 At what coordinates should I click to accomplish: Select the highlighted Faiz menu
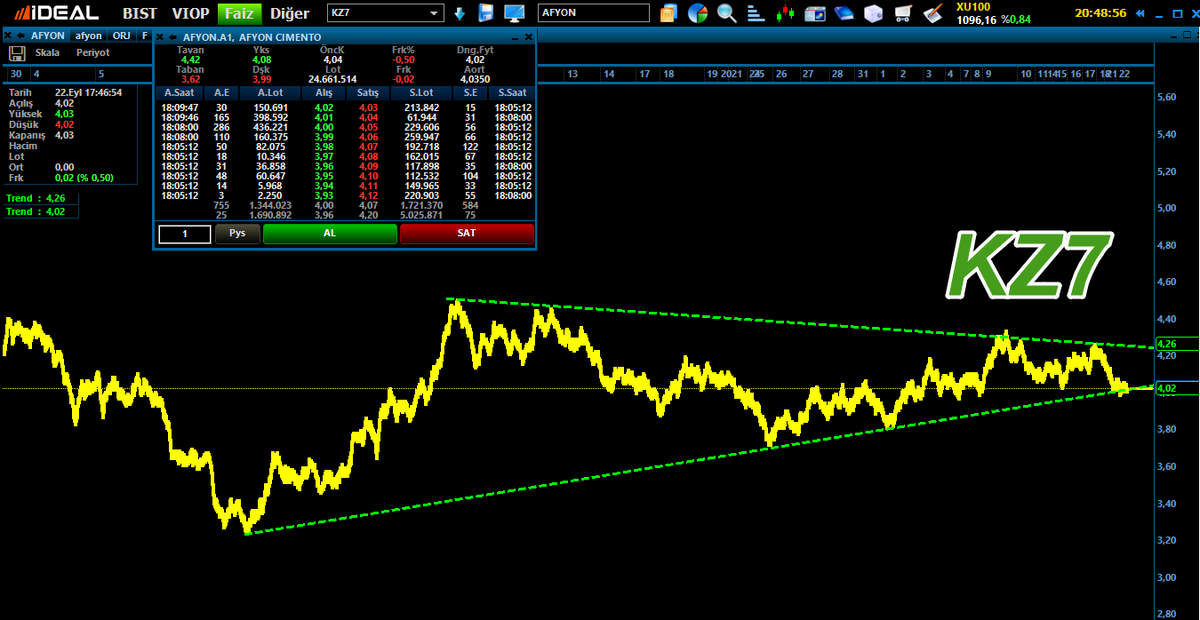click(240, 14)
